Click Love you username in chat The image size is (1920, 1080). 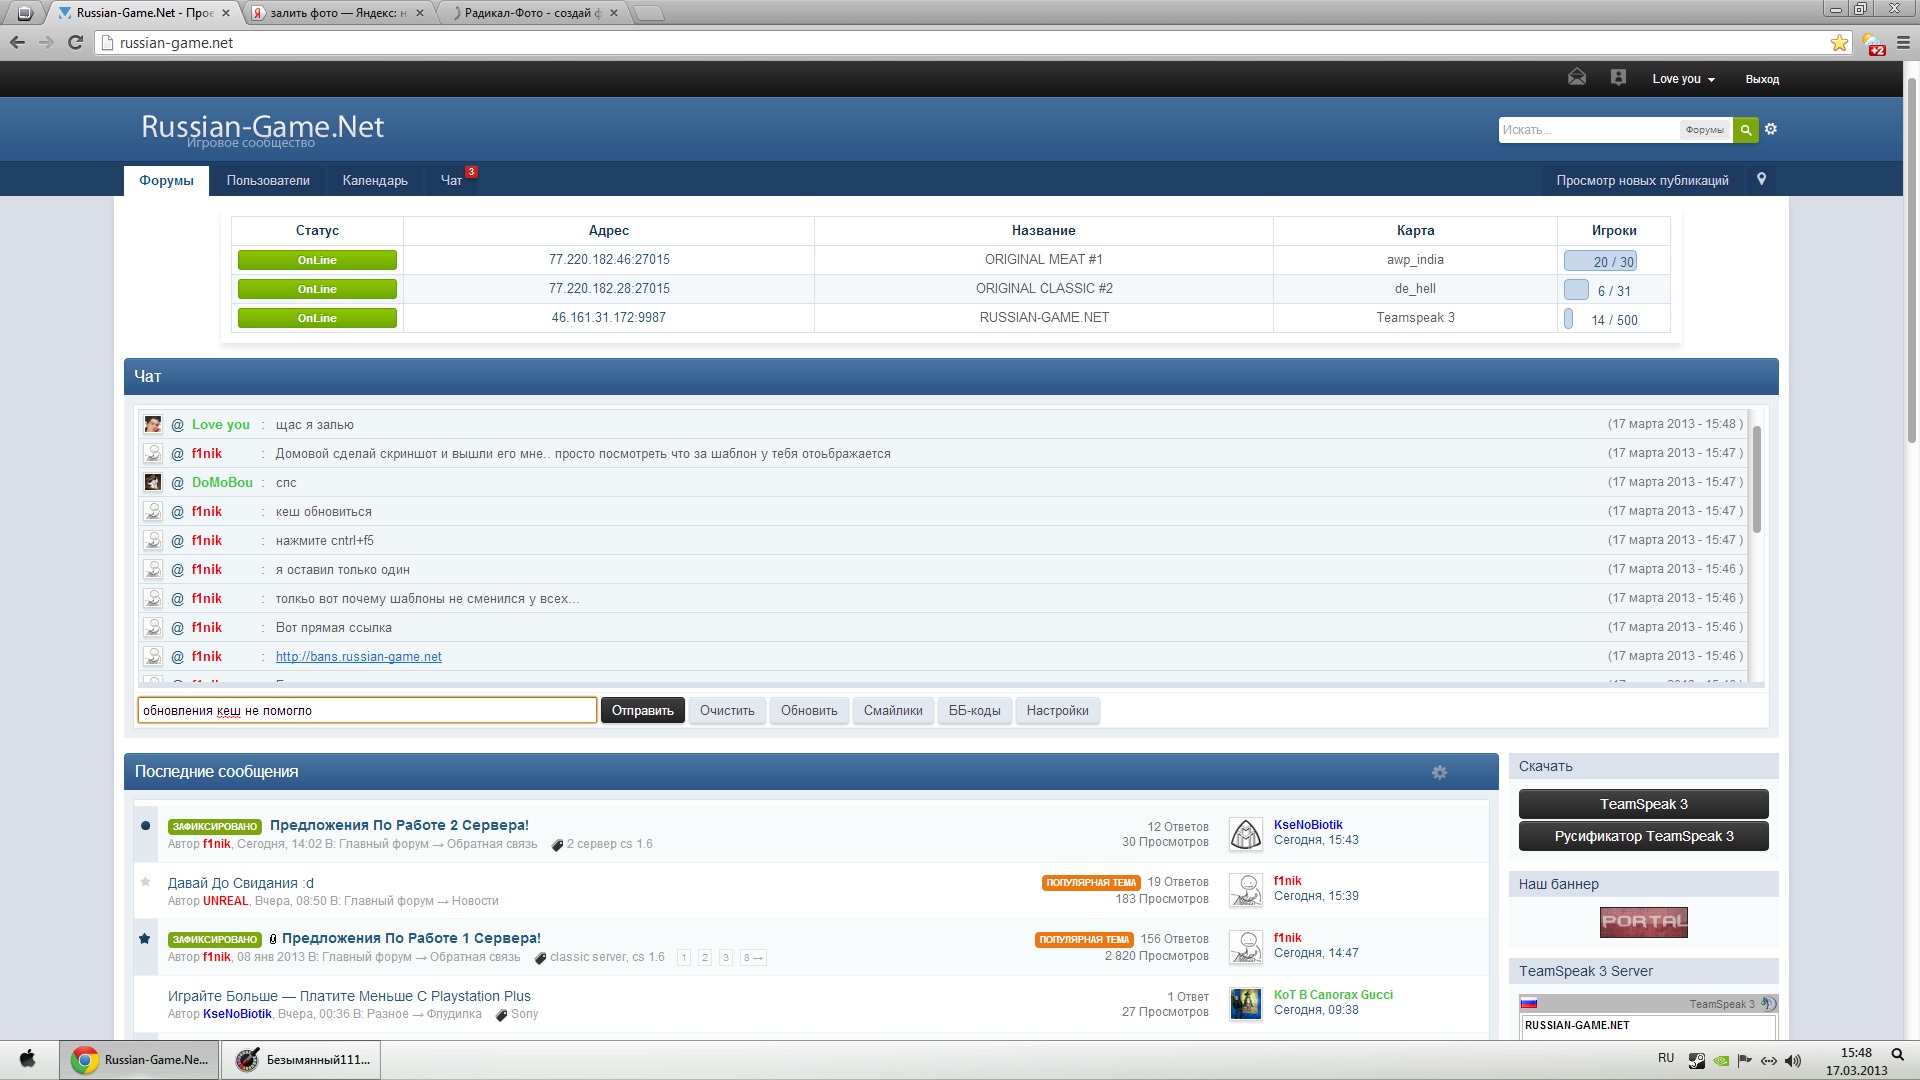point(221,425)
